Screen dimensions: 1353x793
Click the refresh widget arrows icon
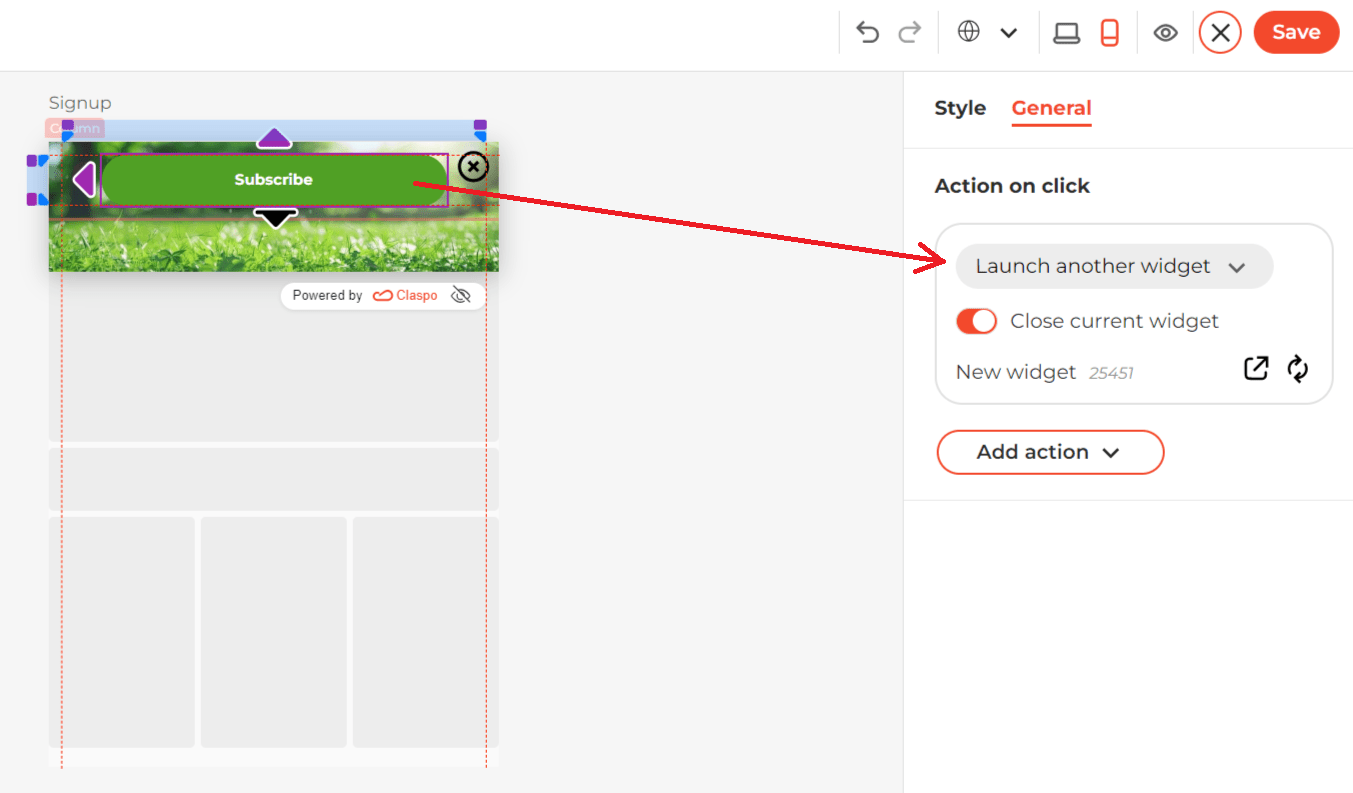(x=1298, y=368)
